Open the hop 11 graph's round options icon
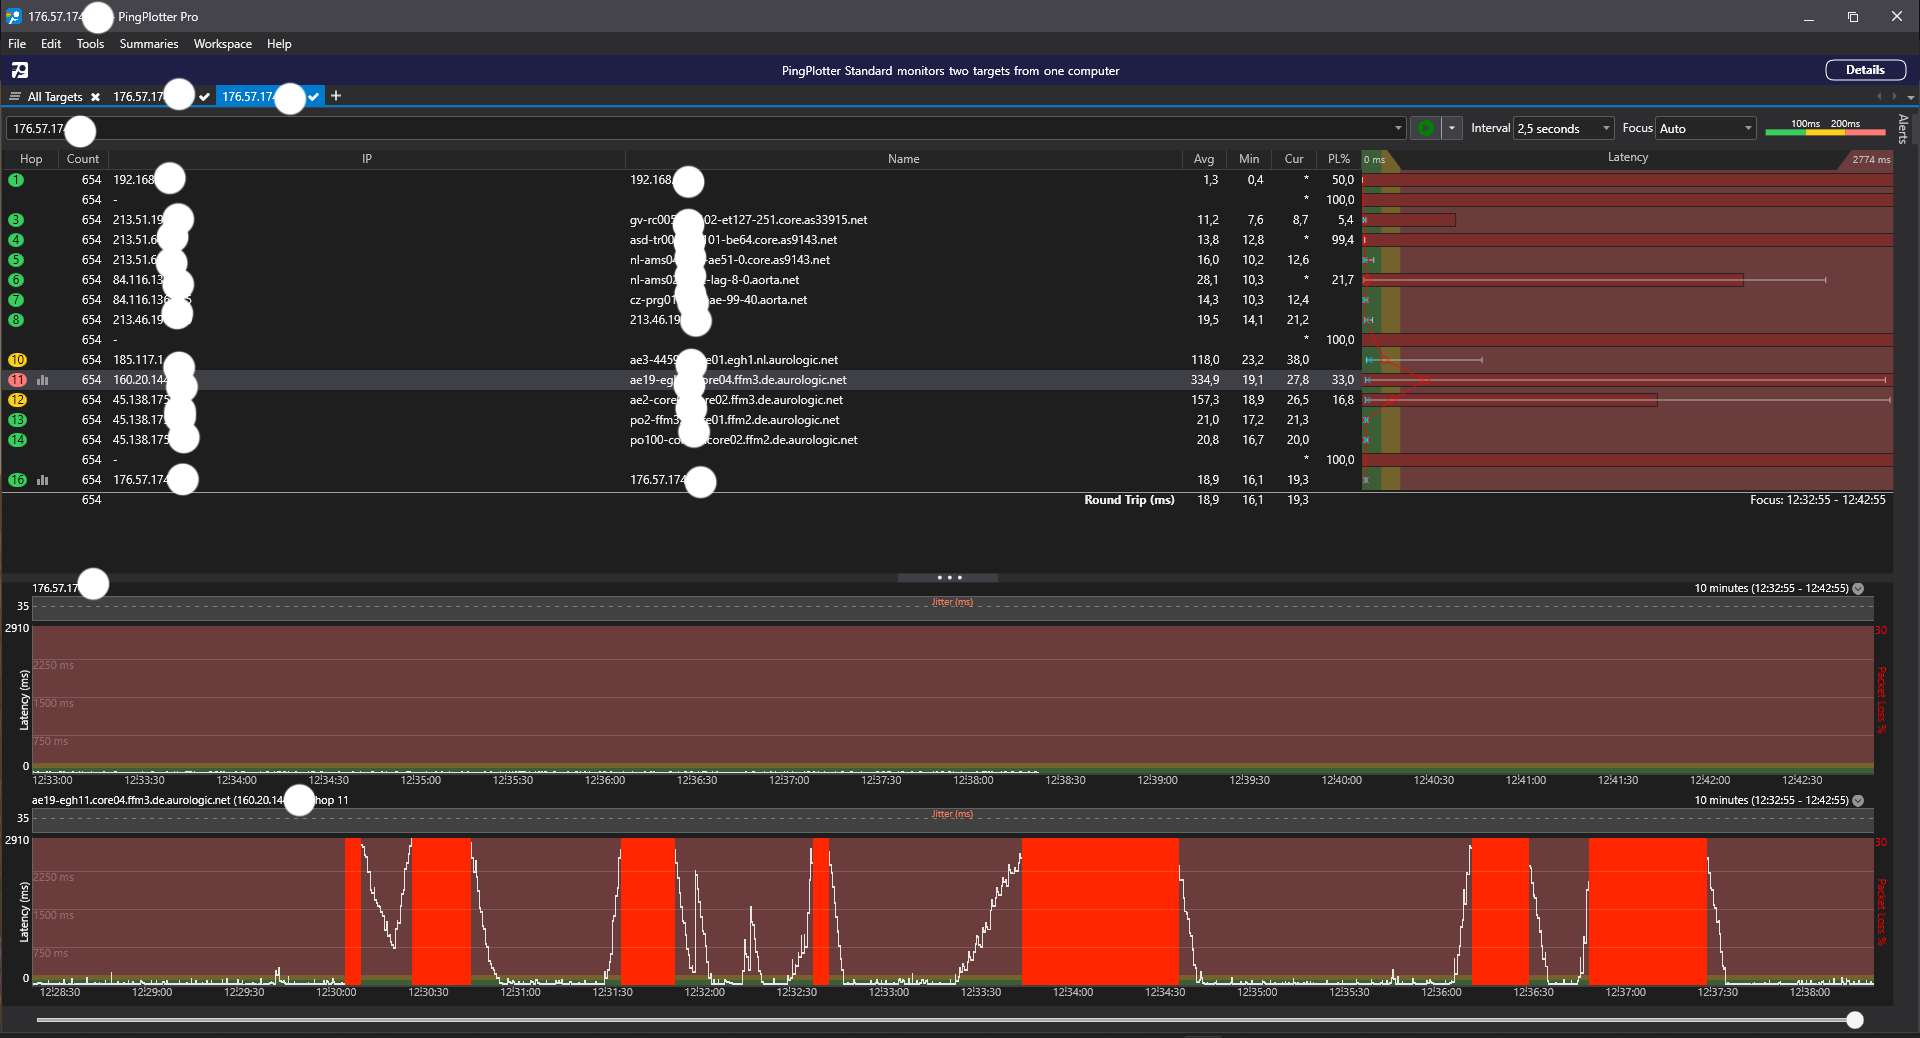 (x=1858, y=801)
